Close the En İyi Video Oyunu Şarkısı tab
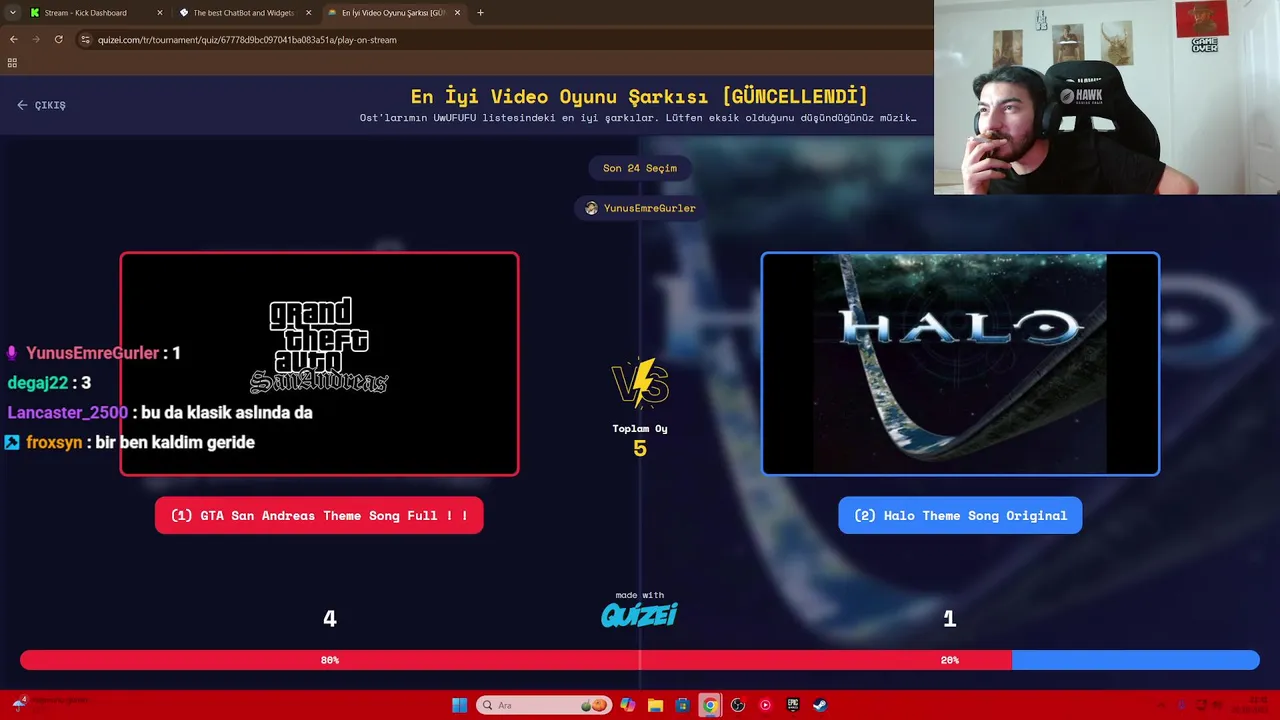Screen dimensions: 1280x720 click(x=458, y=13)
